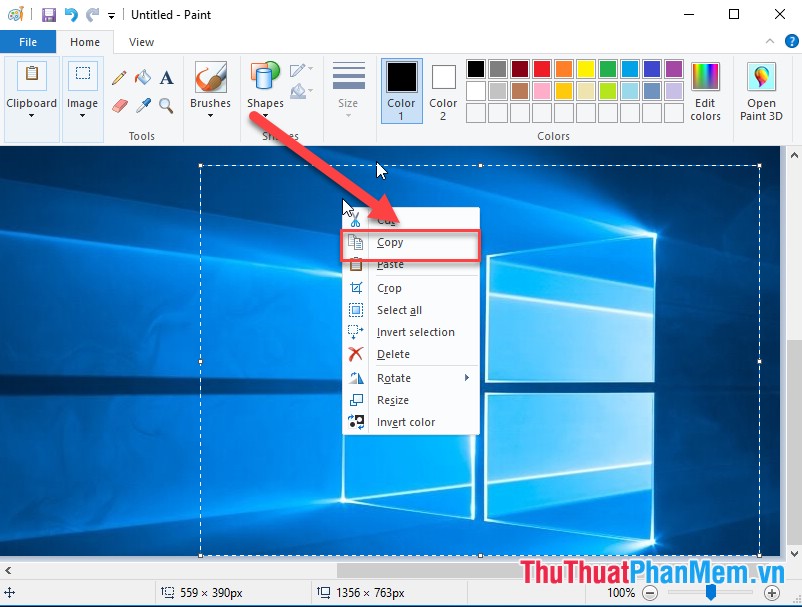802x607 pixels.
Task: Switch to the View tab
Action: (141, 42)
